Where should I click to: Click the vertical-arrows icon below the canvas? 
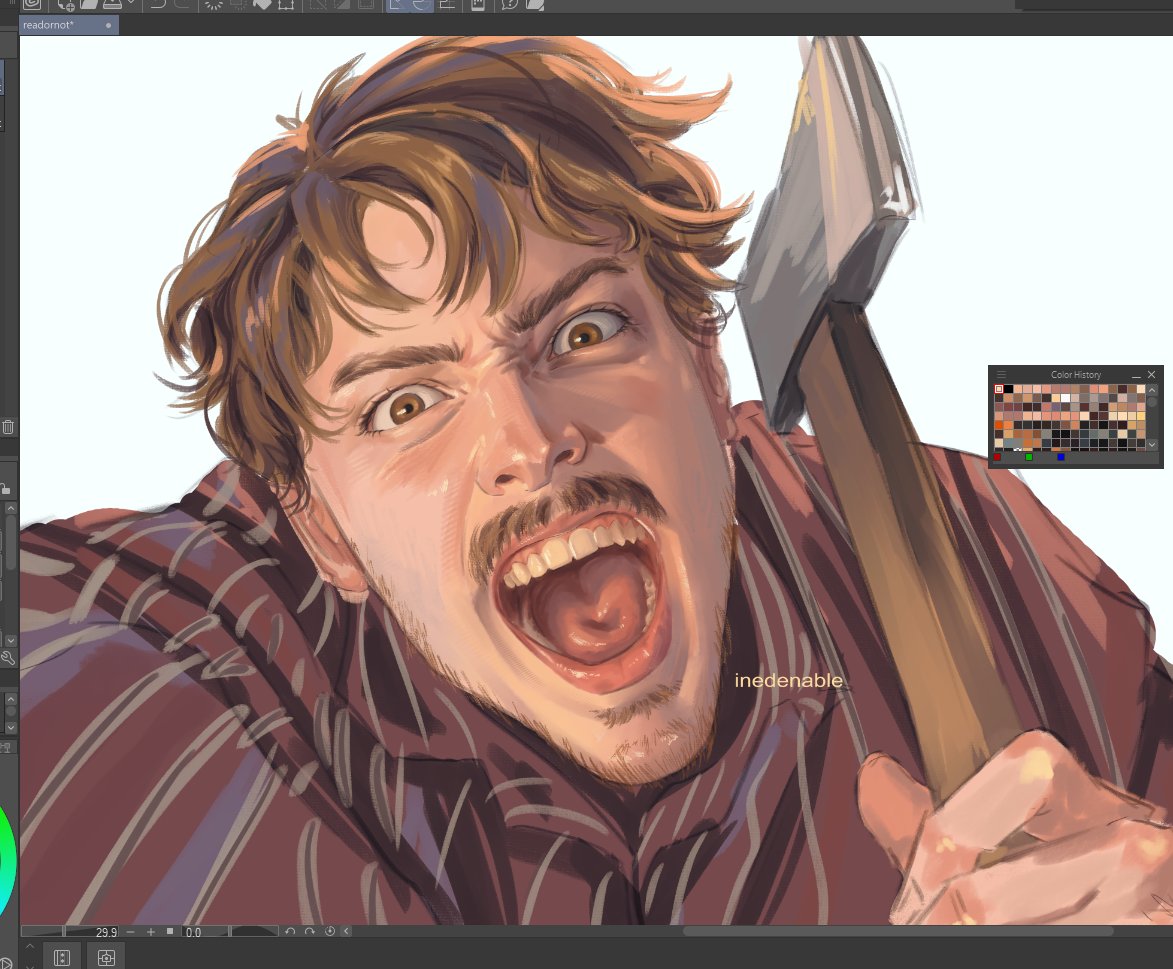point(62,958)
